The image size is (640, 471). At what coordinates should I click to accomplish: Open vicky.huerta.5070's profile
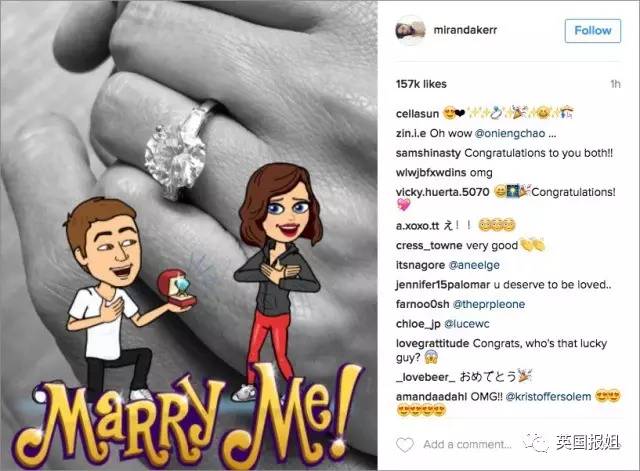click(x=442, y=192)
